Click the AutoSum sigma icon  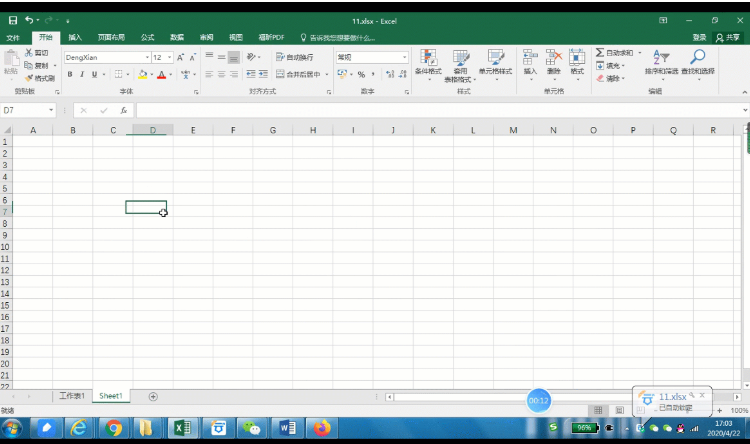coord(600,52)
